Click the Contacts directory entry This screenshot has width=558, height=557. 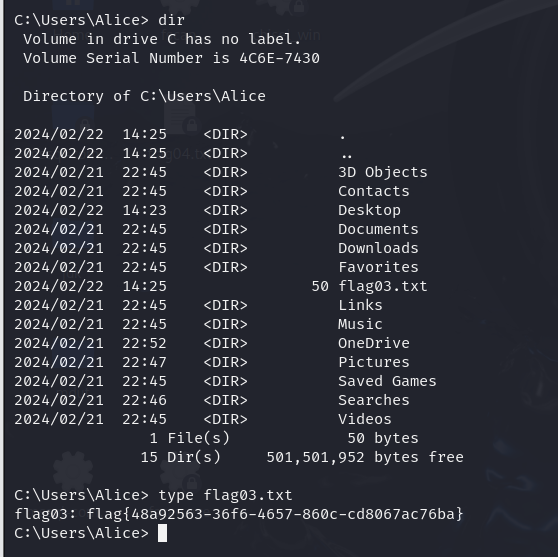pos(374,191)
